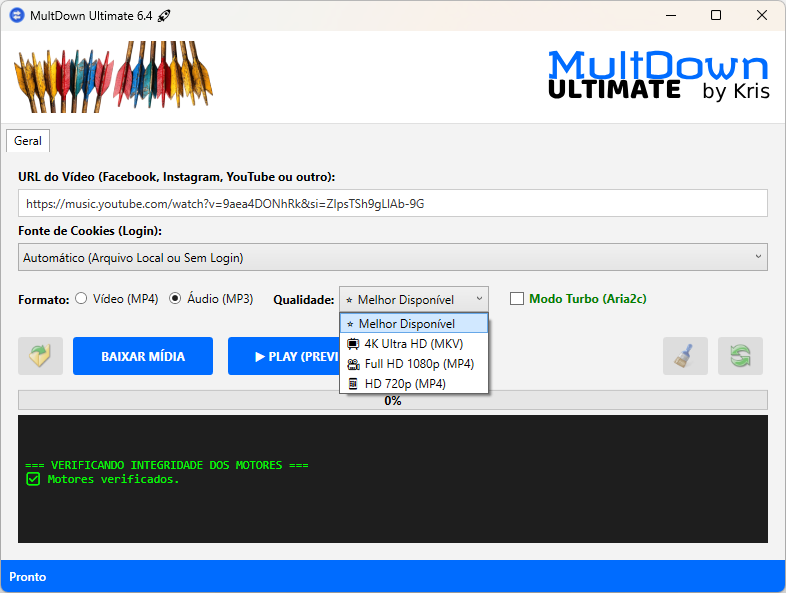Viewport: 786px width, 593px height.
Task: Click the 'Fonte de Cookies (Login):' label
Action: coord(90,231)
